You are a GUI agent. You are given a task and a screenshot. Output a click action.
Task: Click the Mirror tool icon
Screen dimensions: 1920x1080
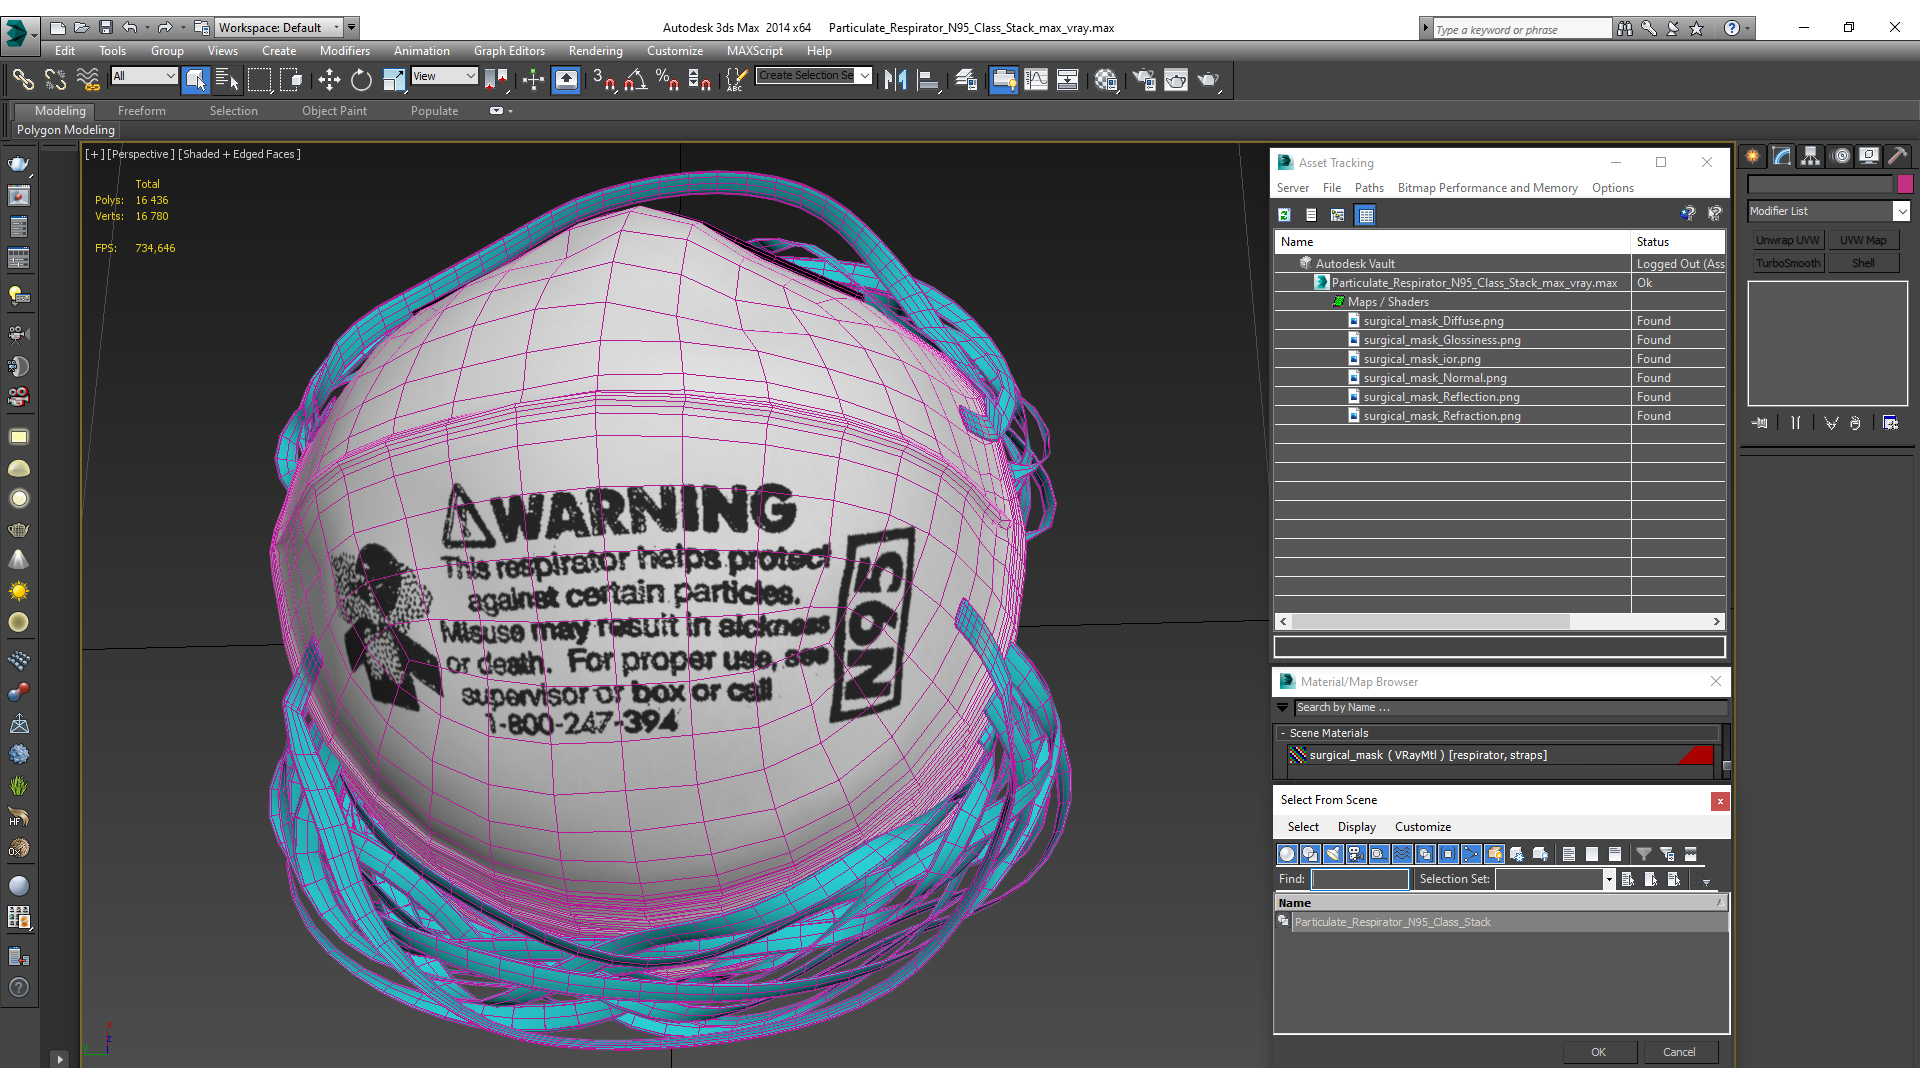(x=895, y=80)
